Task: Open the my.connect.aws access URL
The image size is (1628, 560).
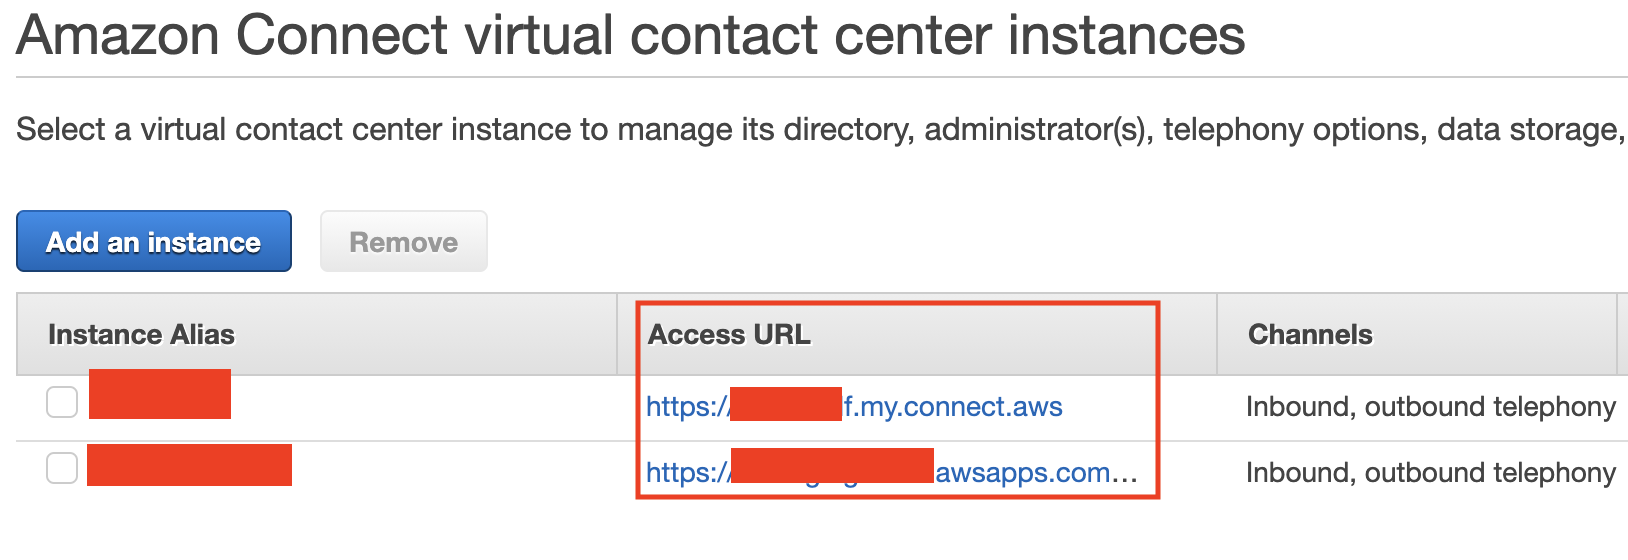Action: (854, 406)
